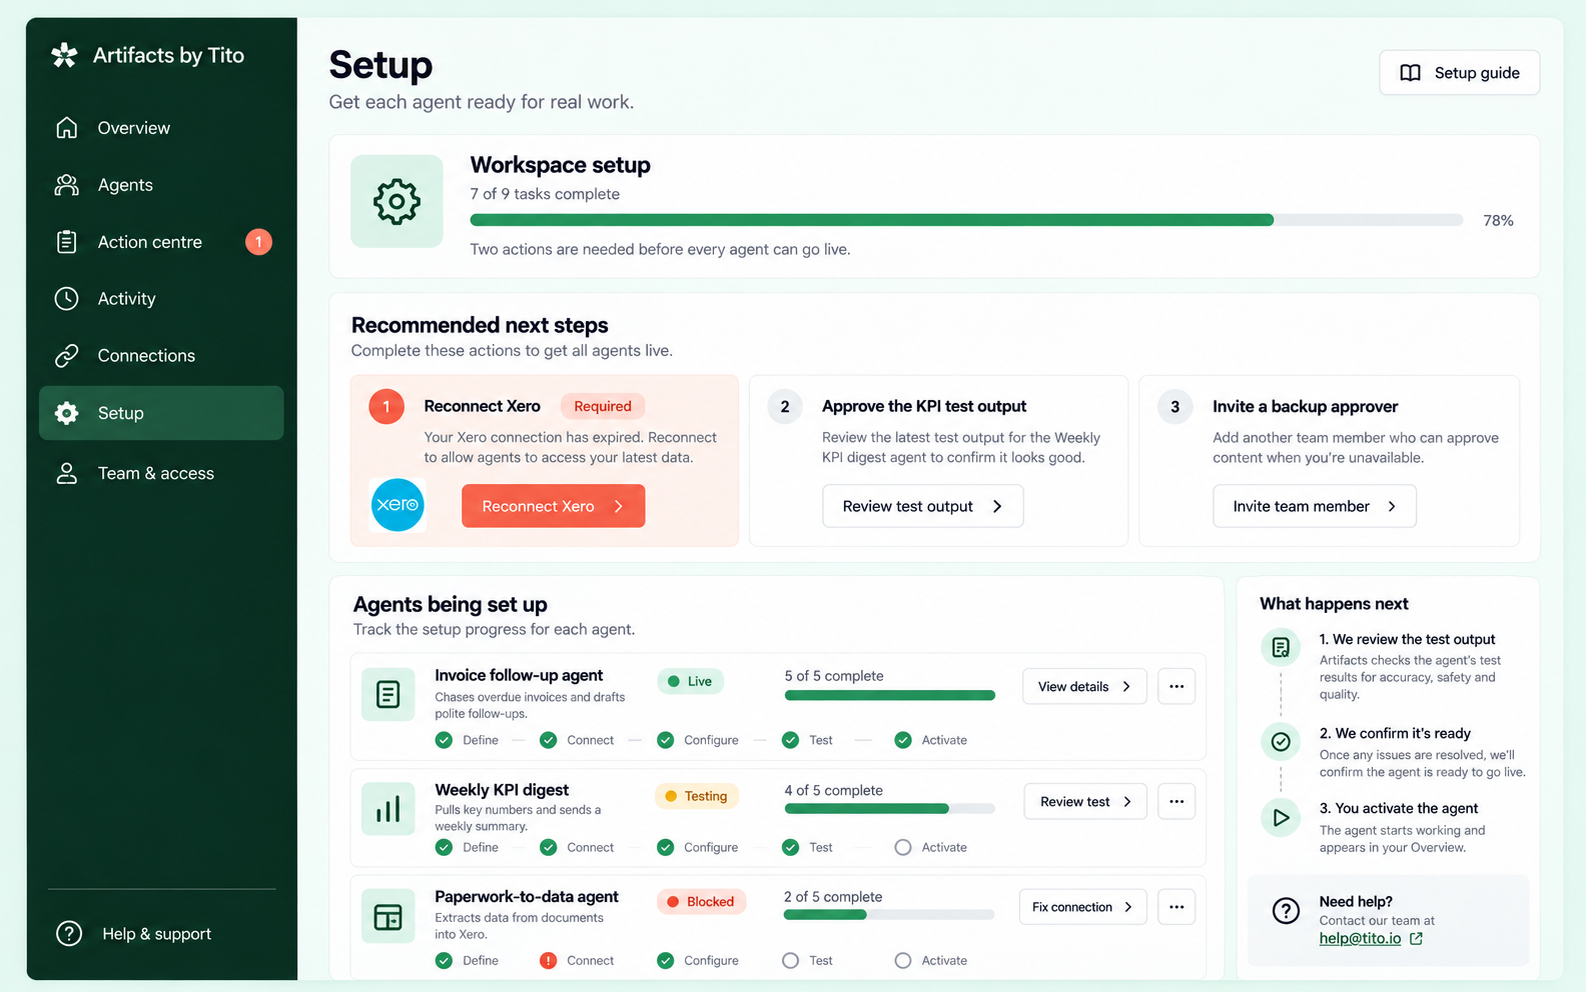Click the step 1 number badge
Screen dimensions: 1586x992
386,406
